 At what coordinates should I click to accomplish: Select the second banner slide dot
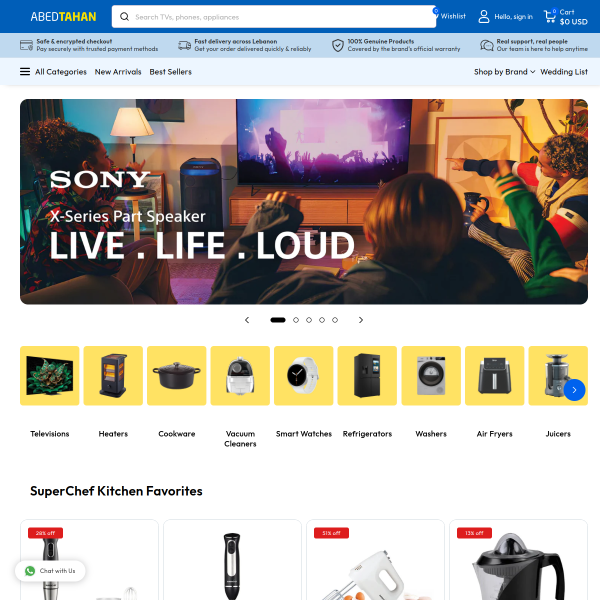click(296, 320)
